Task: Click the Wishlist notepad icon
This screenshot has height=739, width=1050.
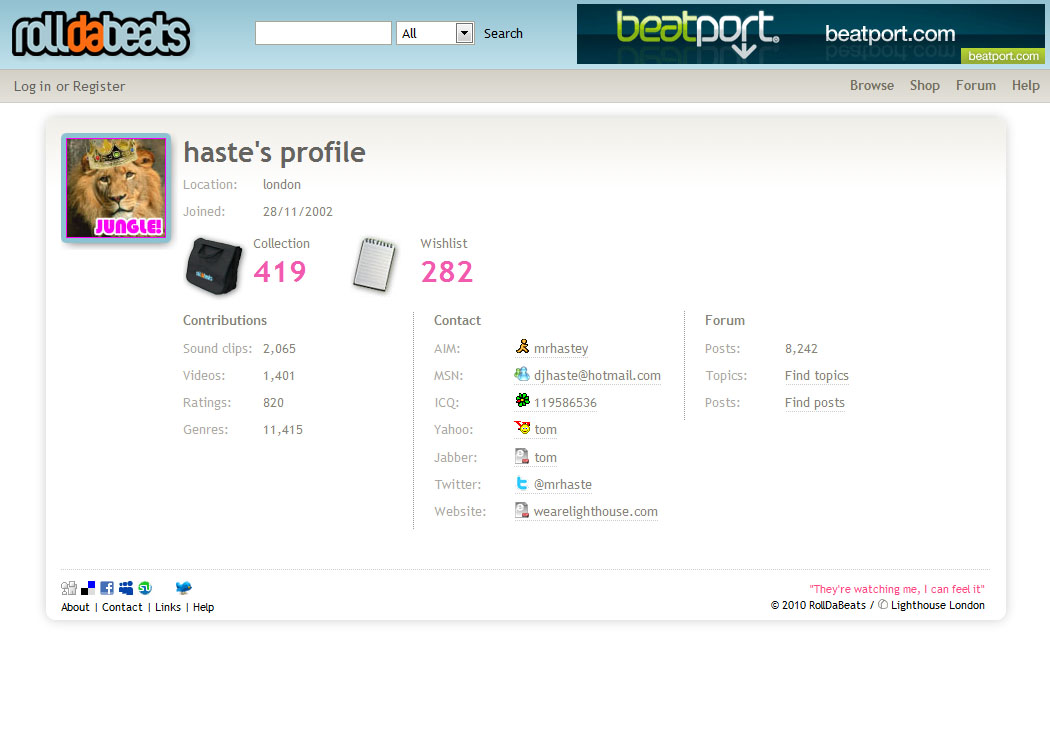Action: coord(375,265)
